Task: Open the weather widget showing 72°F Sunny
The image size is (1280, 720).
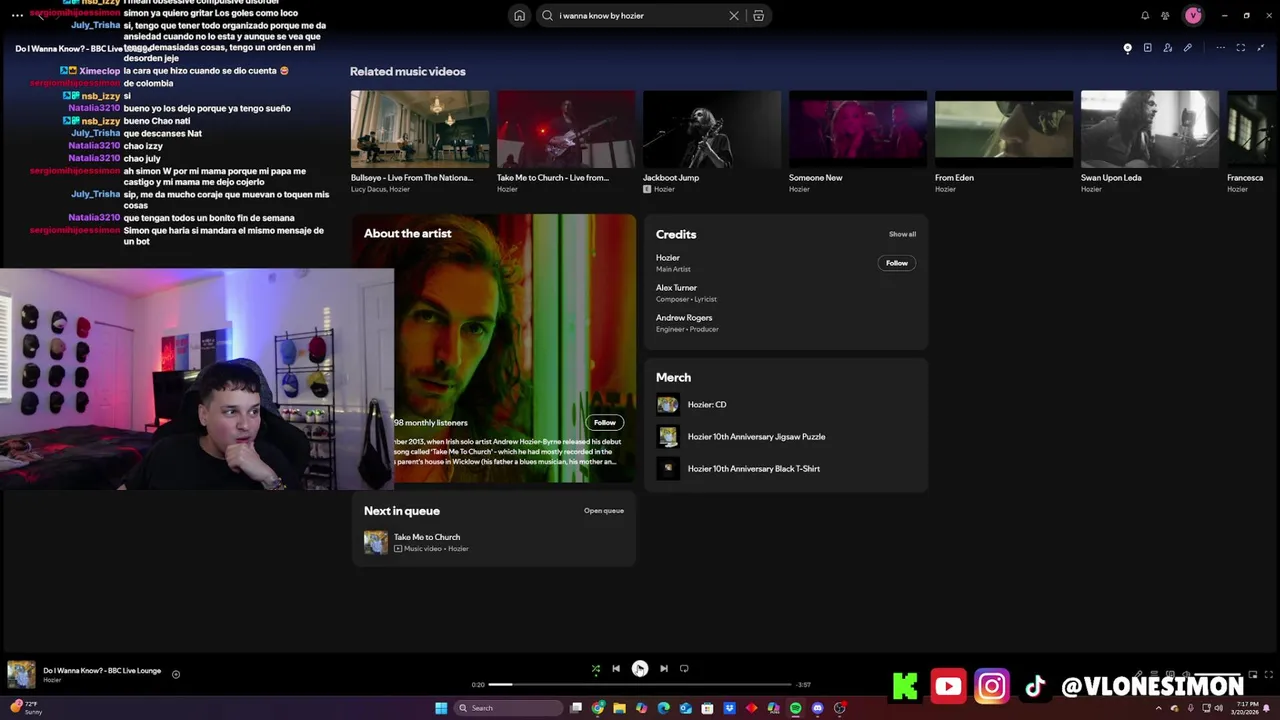Action: [x=28, y=708]
